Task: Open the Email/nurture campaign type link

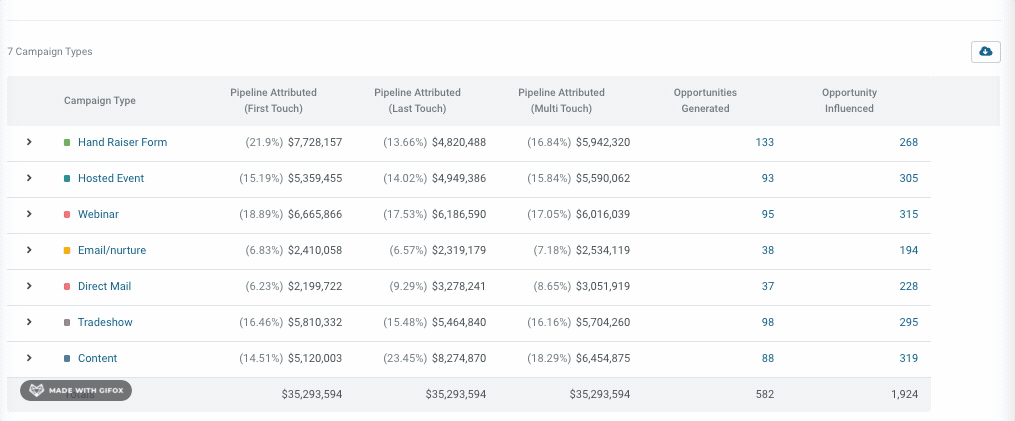Action: point(112,250)
